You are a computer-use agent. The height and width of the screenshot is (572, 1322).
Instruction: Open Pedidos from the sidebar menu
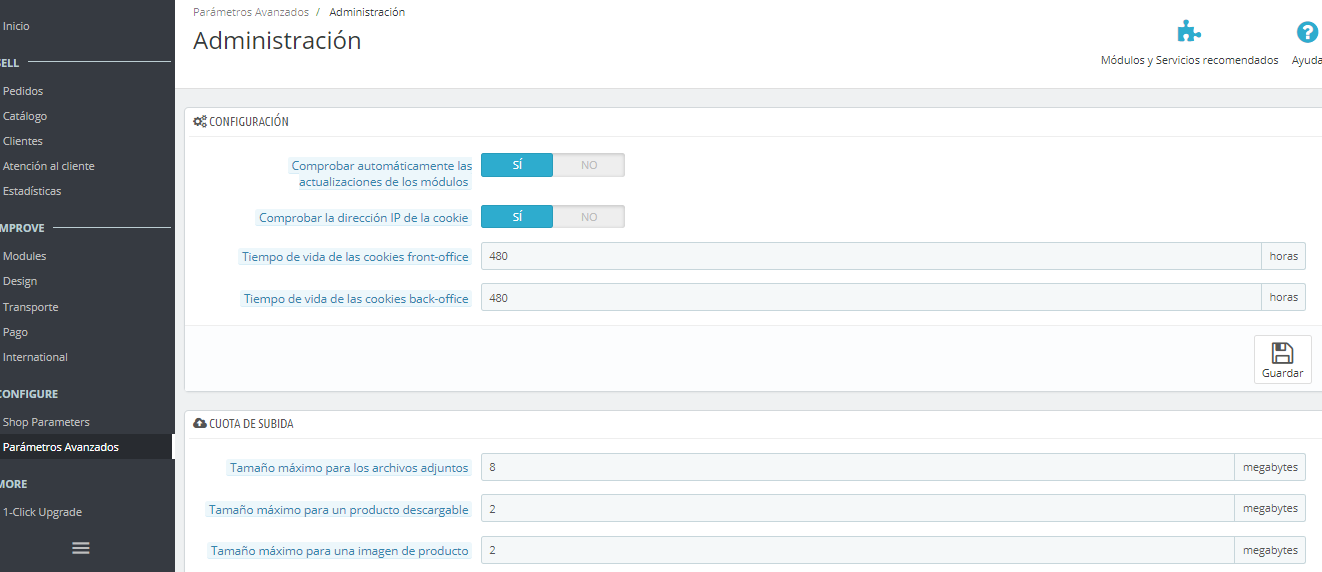click(x=23, y=91)
